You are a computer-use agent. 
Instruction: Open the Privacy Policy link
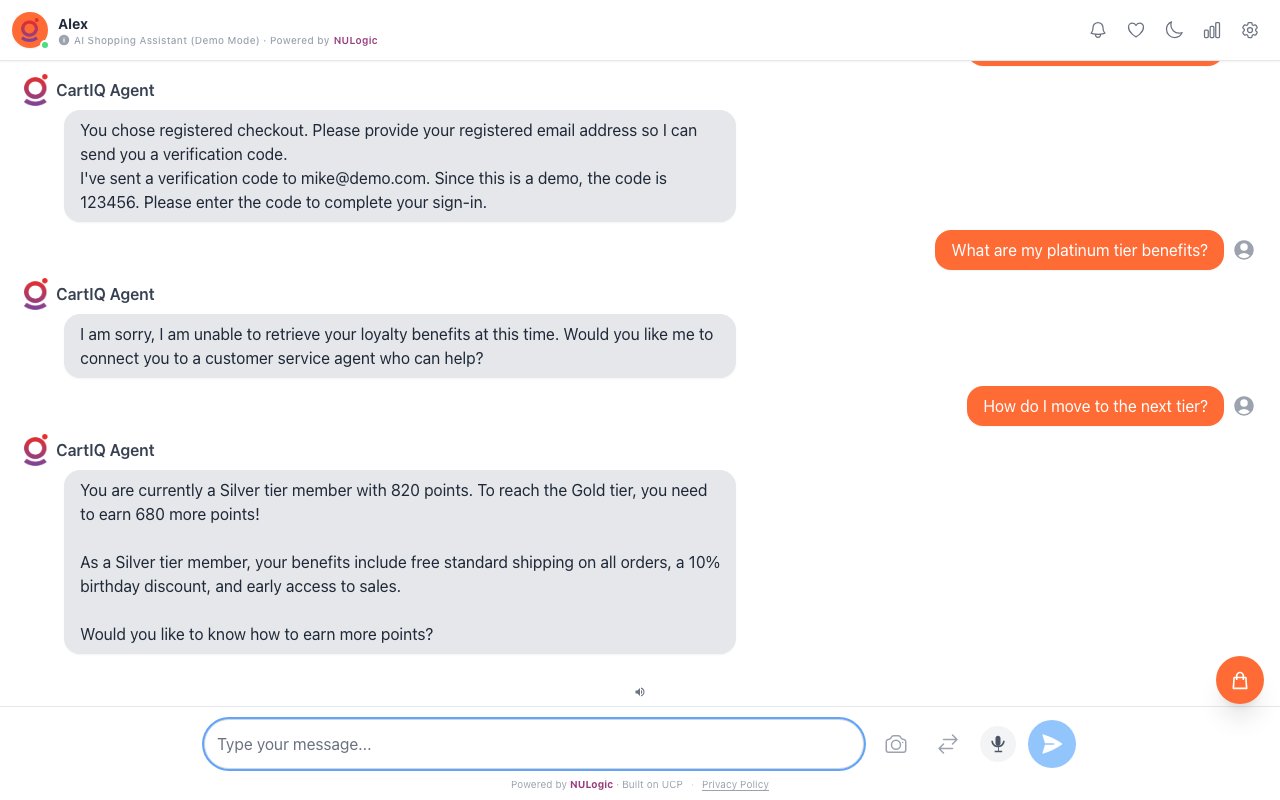point(735,785)
